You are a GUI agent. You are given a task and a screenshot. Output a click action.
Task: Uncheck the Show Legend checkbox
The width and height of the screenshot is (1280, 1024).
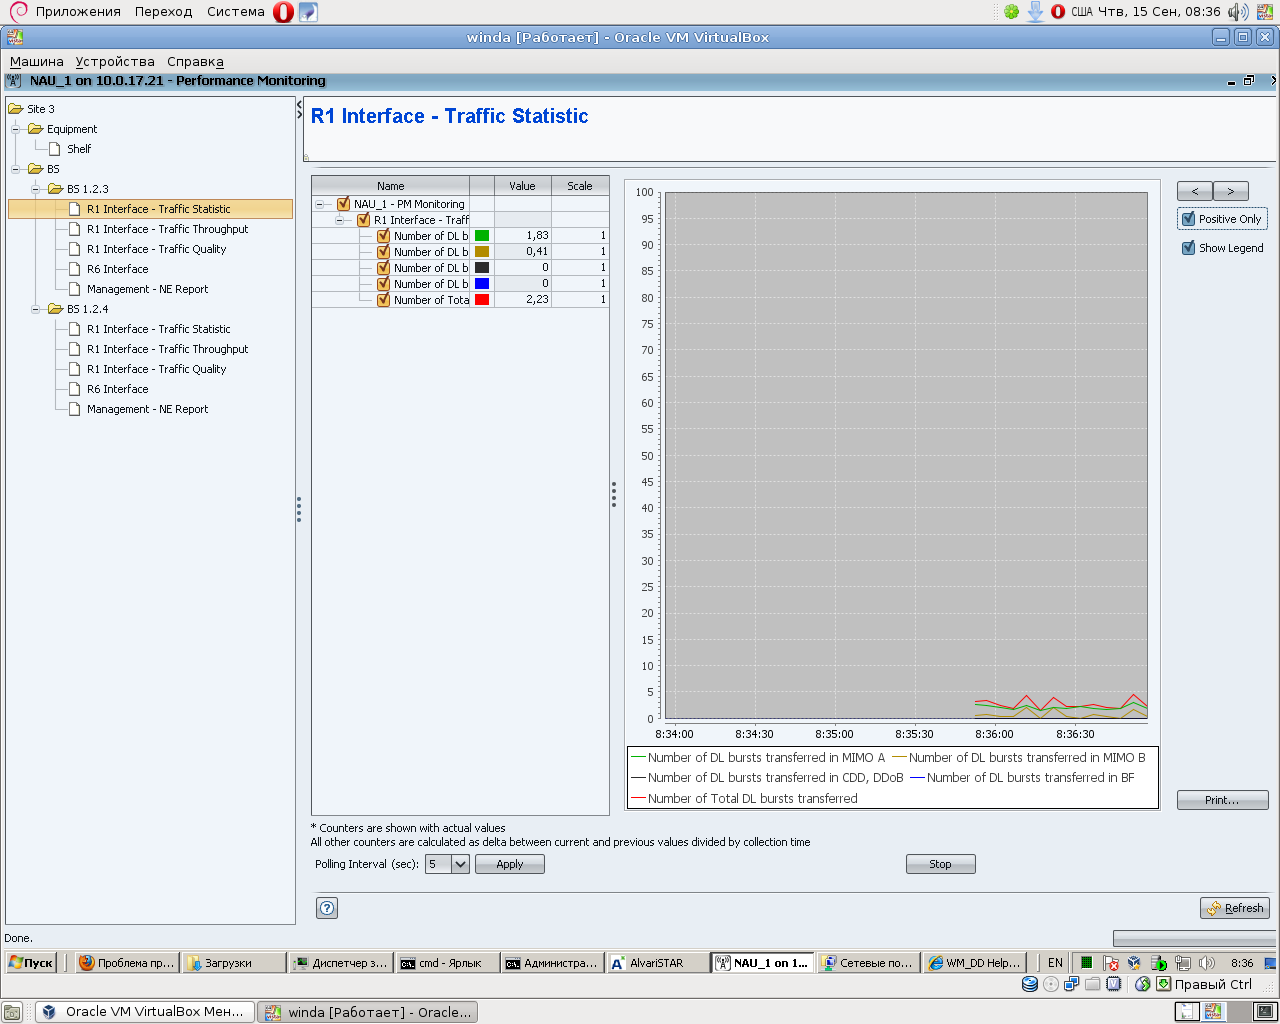click(x=1189, y=248)
